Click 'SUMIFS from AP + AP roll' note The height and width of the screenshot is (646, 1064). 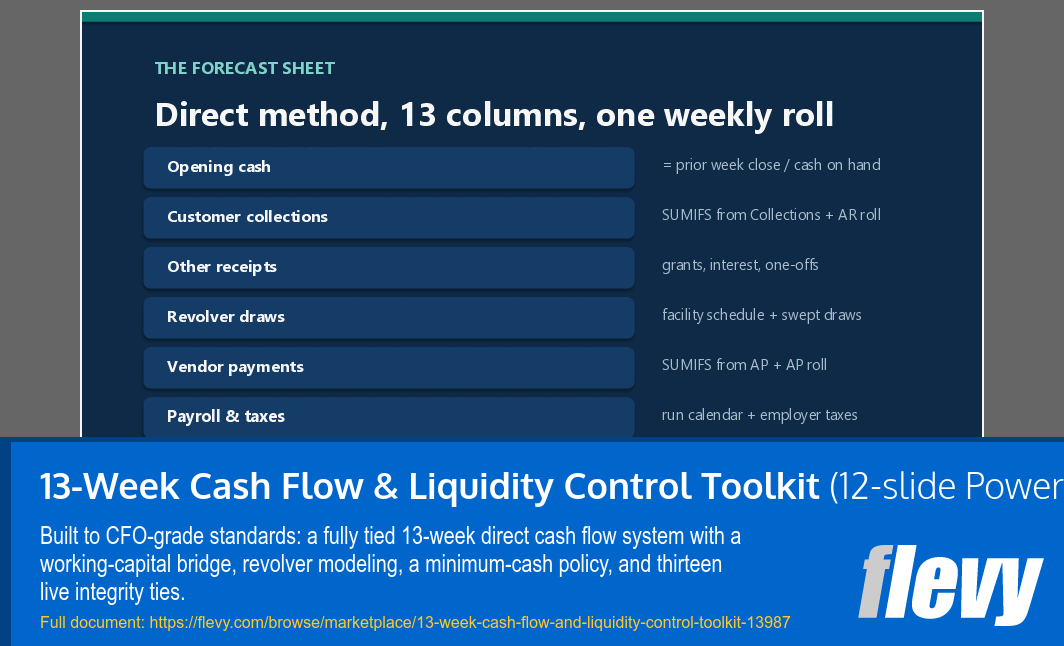(744, 365)
